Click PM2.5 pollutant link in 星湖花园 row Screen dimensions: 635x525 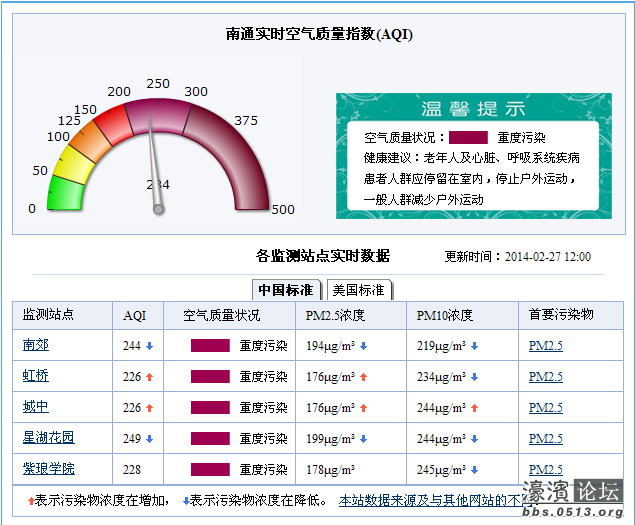(x=546, y=439)
